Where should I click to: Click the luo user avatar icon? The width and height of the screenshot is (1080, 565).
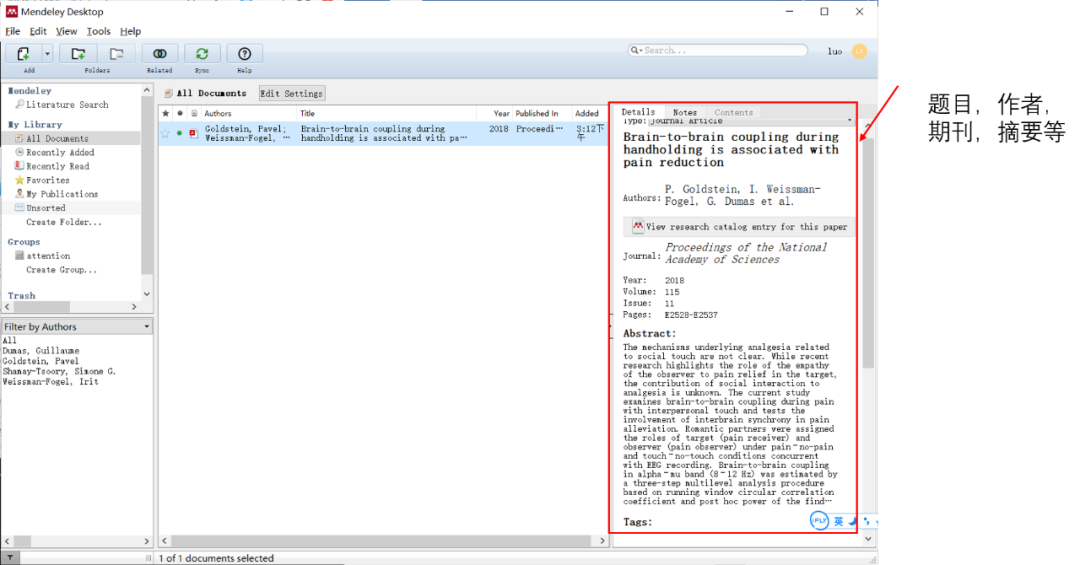860,51
